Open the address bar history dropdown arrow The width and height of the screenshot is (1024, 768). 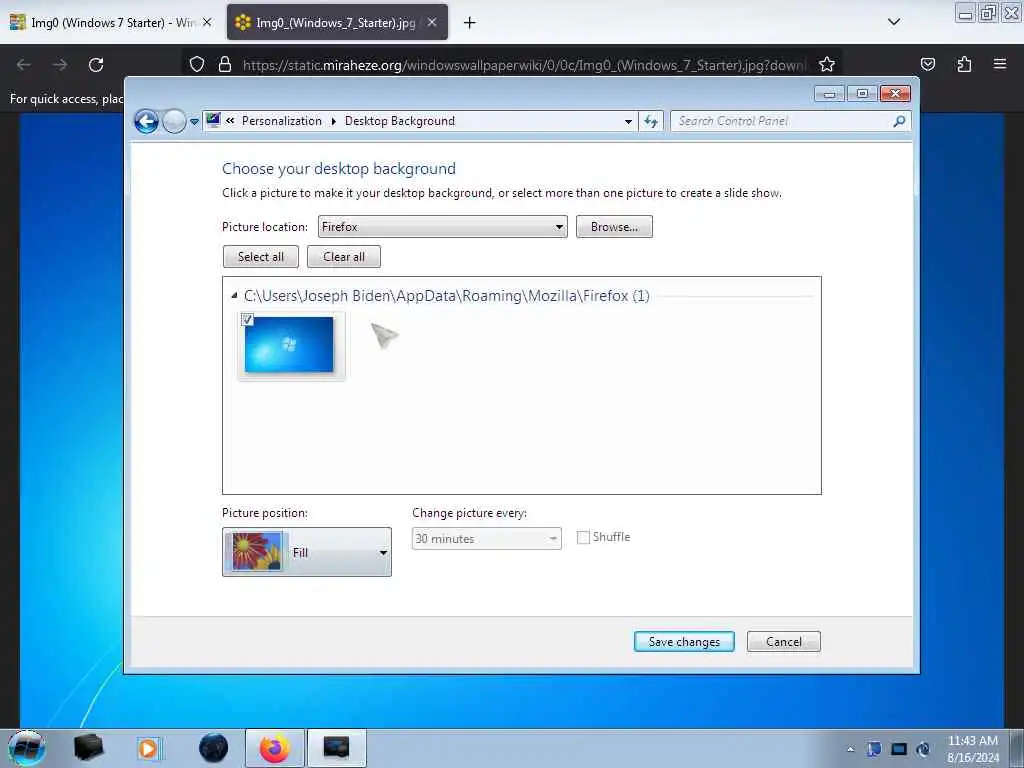pos(628,121)
